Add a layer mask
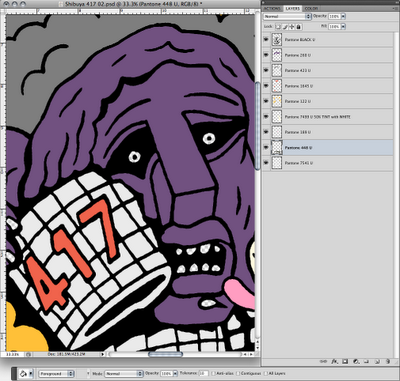 (x=345, y=361)
